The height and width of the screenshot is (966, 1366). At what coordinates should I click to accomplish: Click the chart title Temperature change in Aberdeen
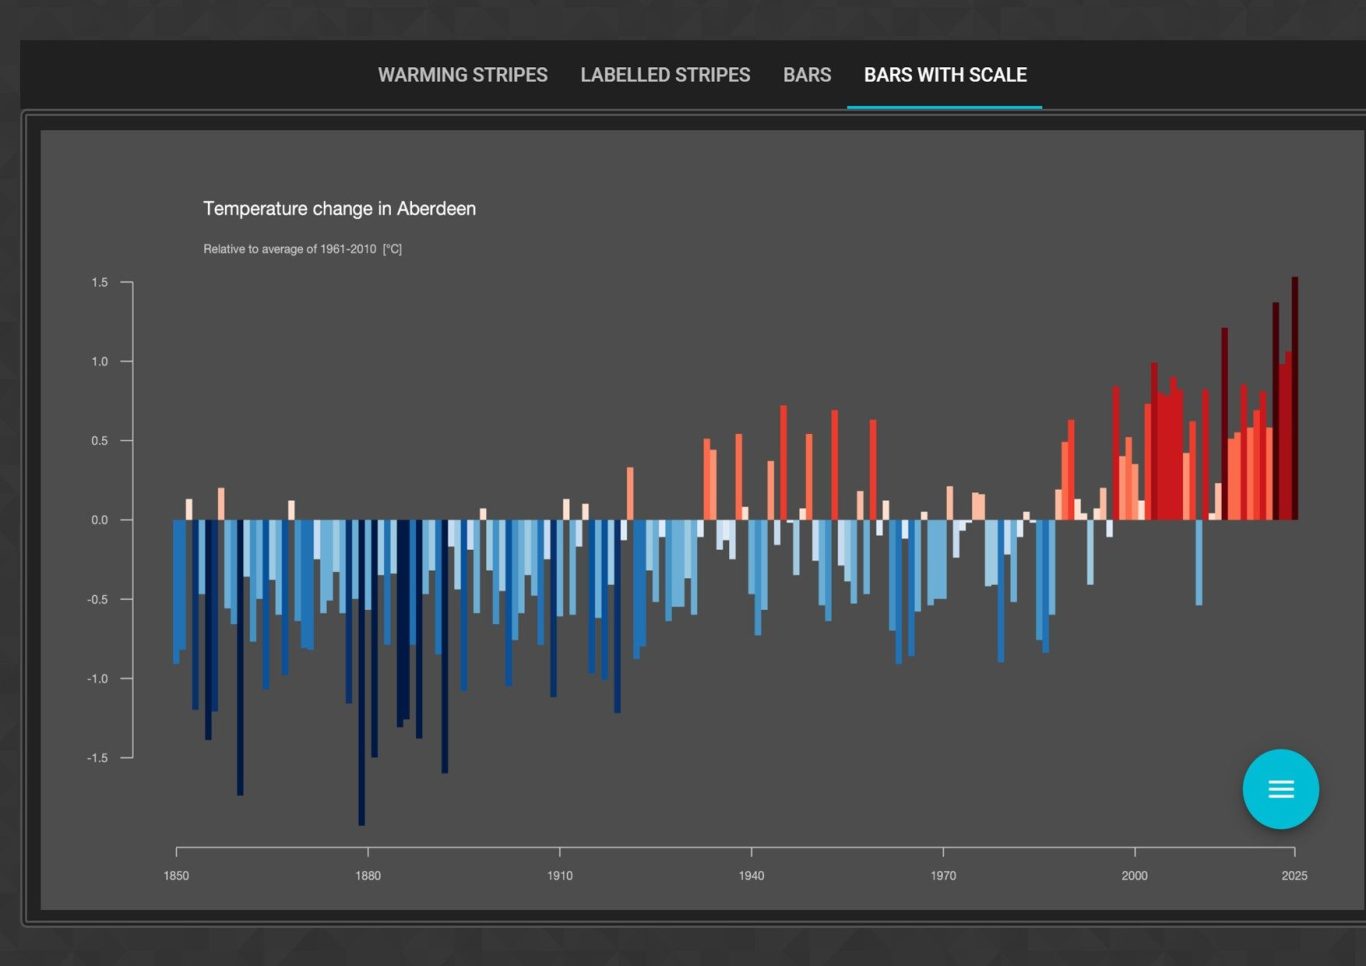[x=340, y=208]
